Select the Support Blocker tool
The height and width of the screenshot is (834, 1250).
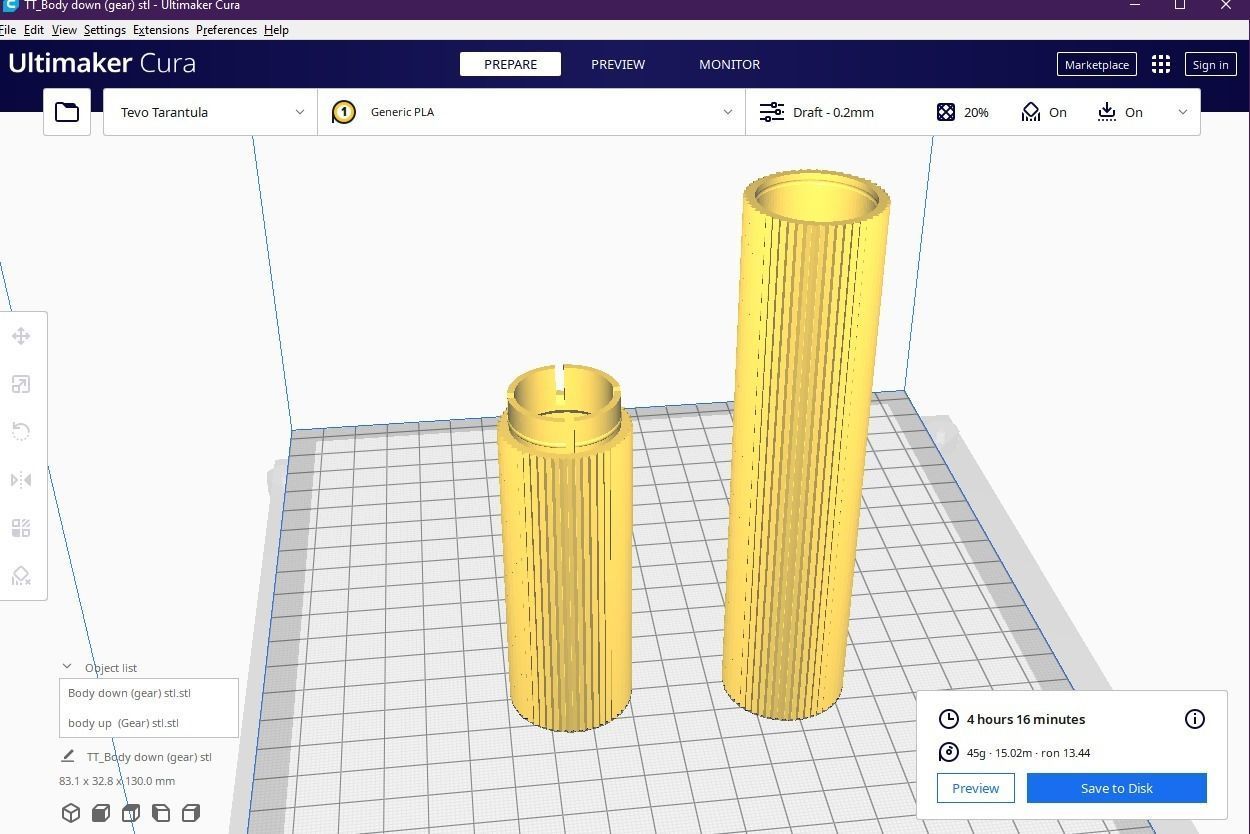tap(21, 576)
